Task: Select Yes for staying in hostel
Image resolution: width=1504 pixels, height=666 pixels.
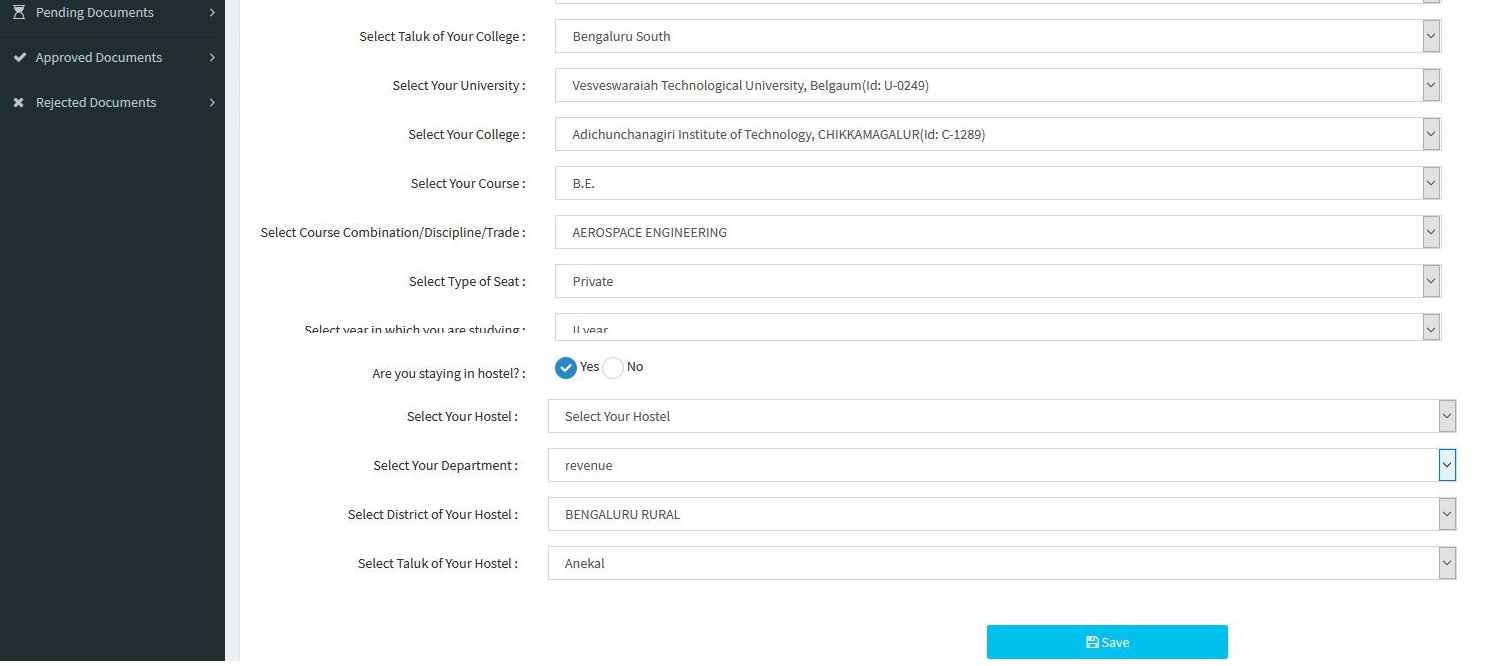Action: coord(566,367)
